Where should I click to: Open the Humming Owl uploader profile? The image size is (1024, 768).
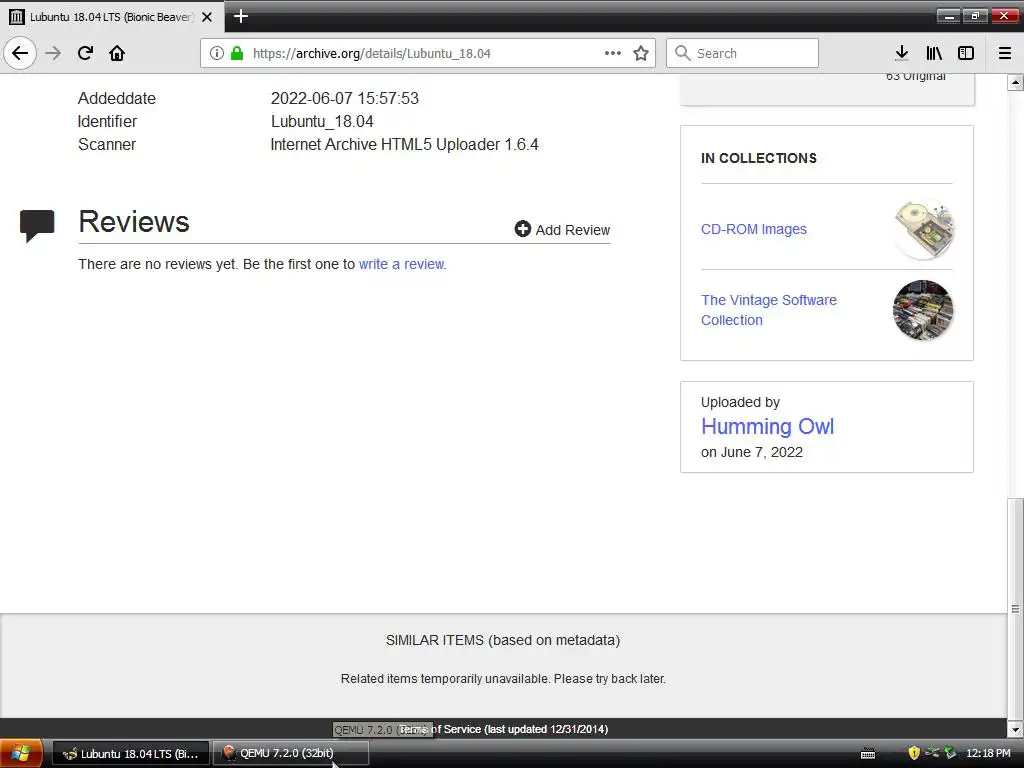767,426
